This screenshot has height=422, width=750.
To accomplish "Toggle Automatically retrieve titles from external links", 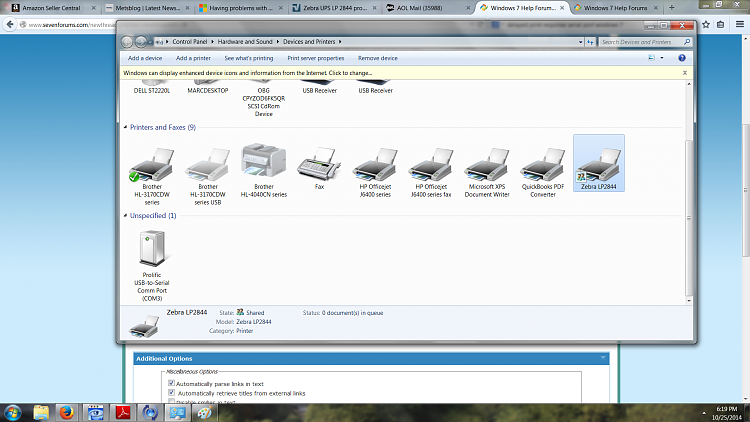I will pyautogui.click(x=171, y=393).
